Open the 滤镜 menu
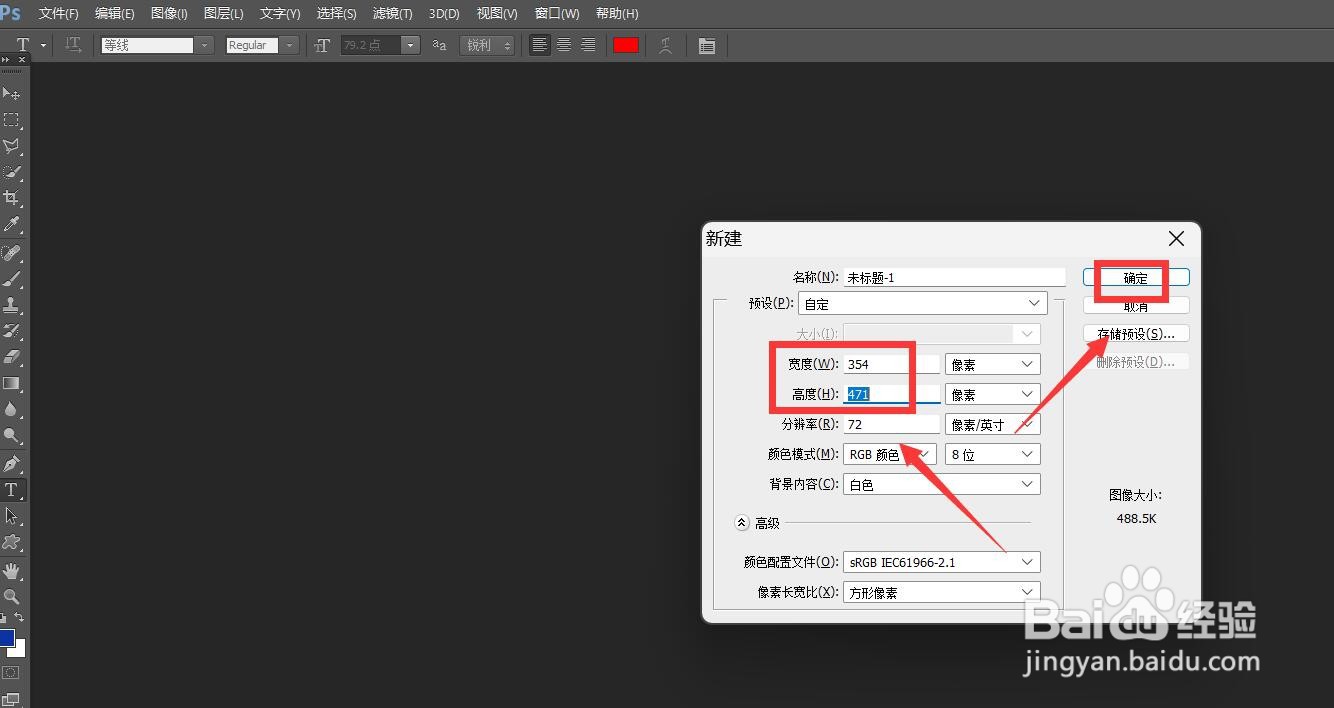The width and height of the screenshot is (1334, 708). click(x=392, y=13)
